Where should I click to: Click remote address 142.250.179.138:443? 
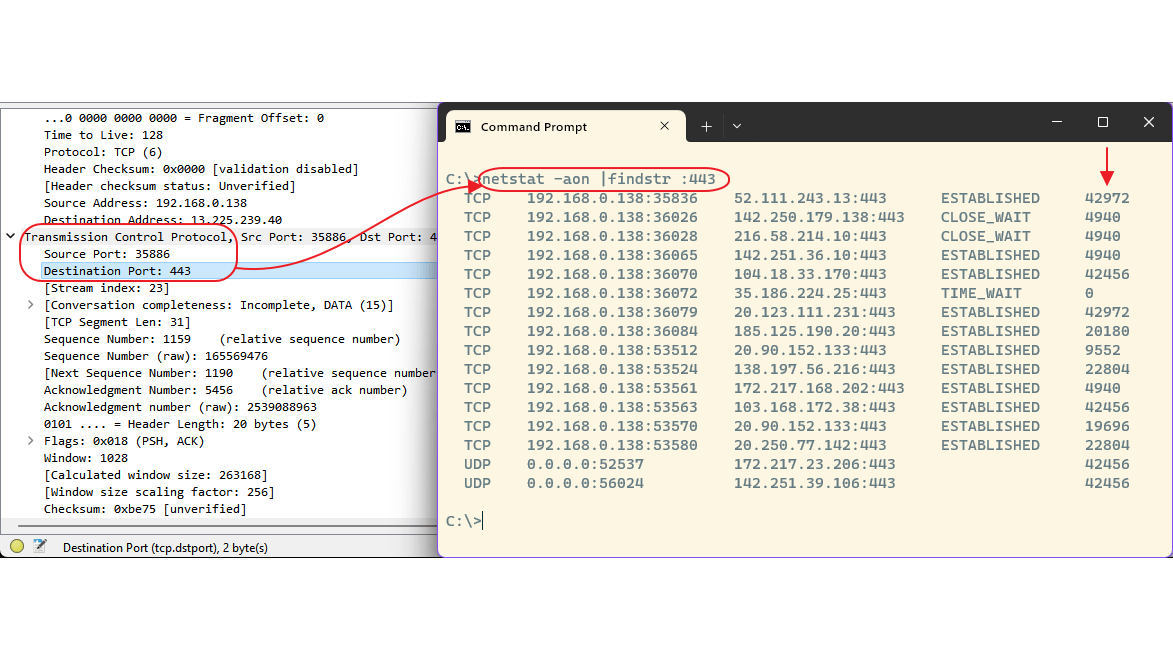[x=819, y=217]
